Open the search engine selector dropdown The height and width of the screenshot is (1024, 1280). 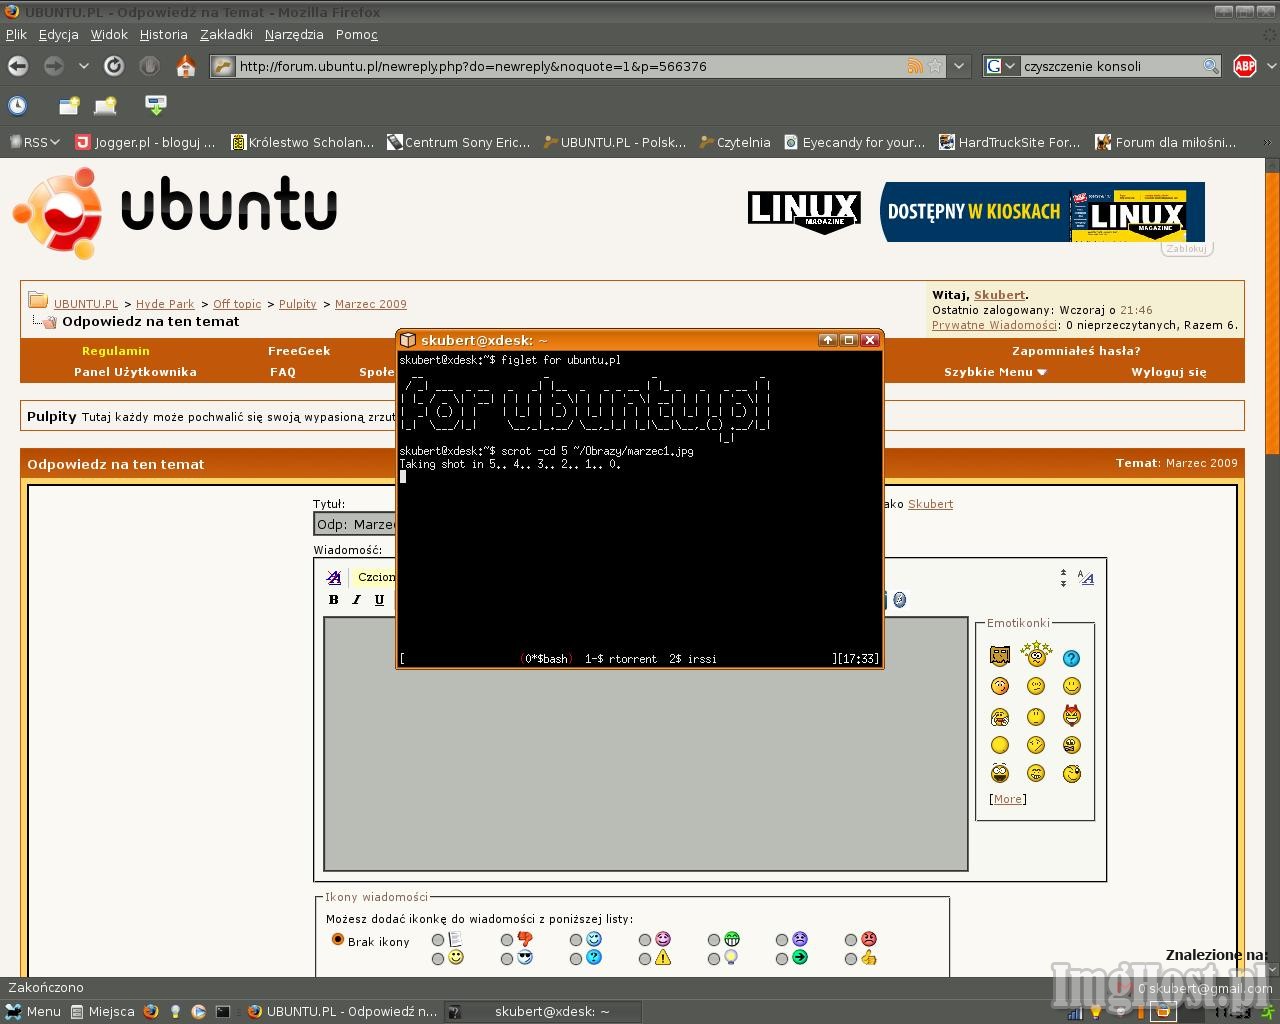(x=1001, y=66)
